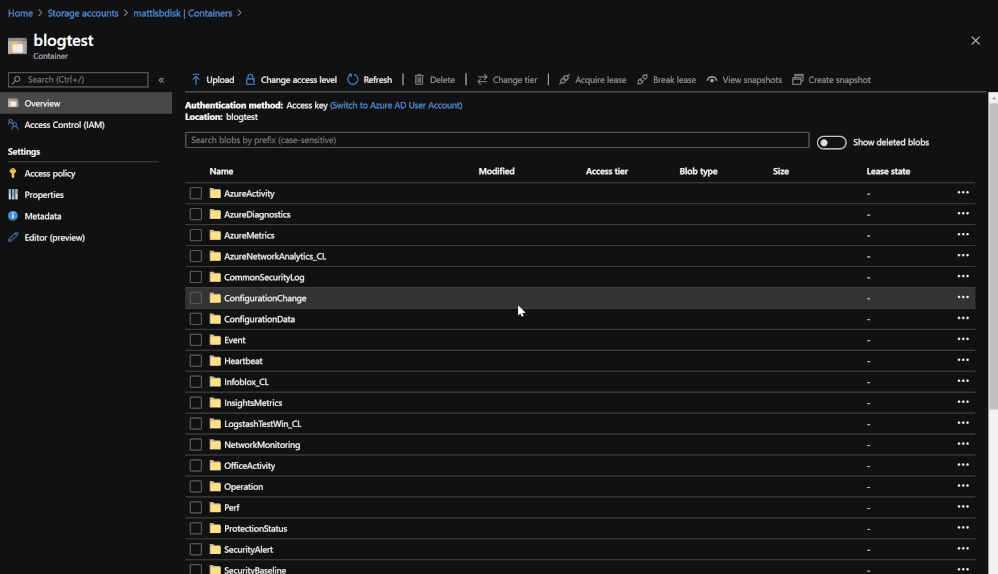Screen dimensions: 998x574
Task: Focus the sidebar Search (Ctrl+/) field
Action: (x=78, y=80)
